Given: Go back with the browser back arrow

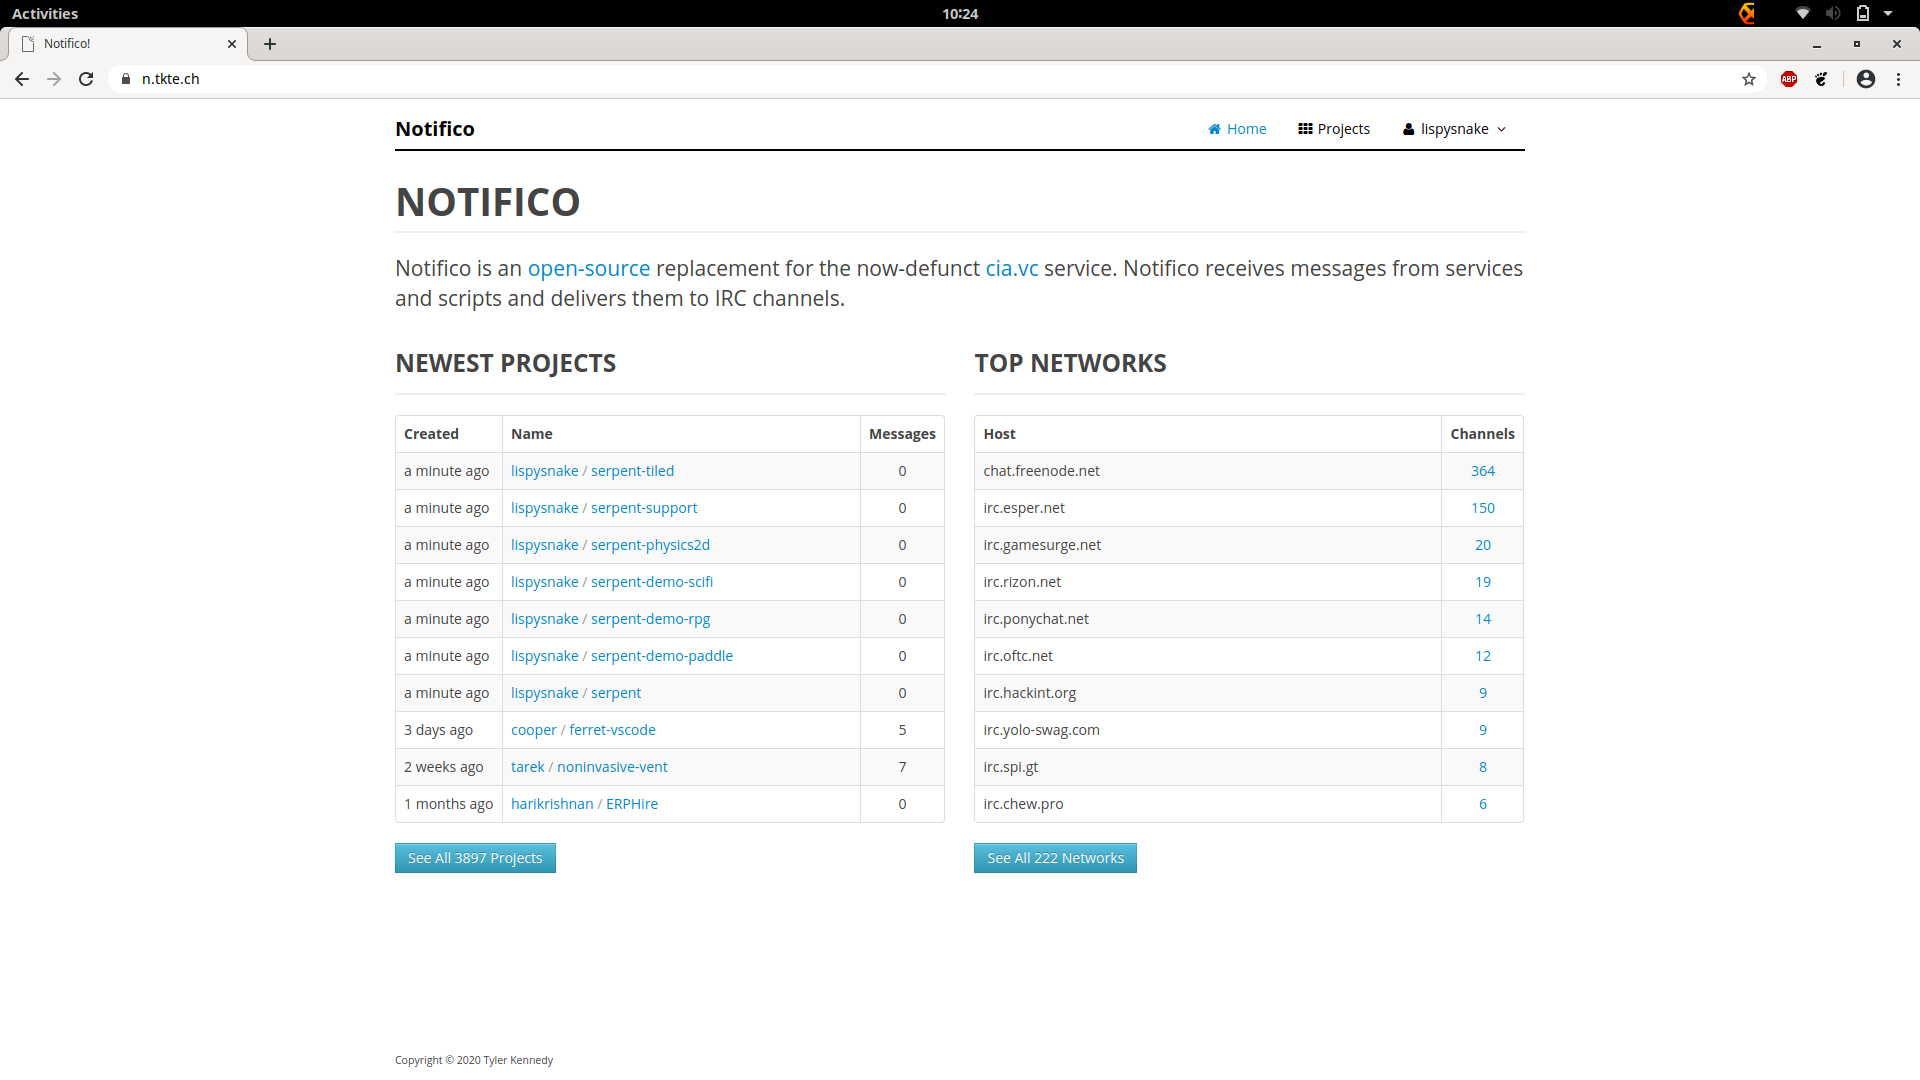Looking at the screenshot, I should (22, 79).
